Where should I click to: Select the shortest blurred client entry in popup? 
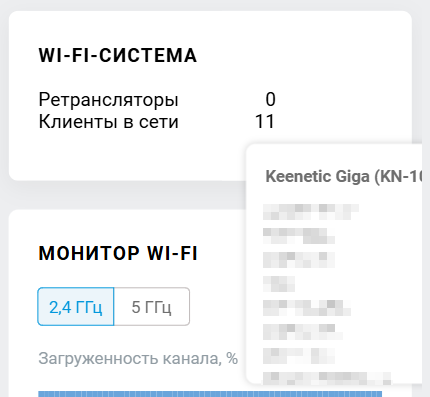tap(279, 284)
